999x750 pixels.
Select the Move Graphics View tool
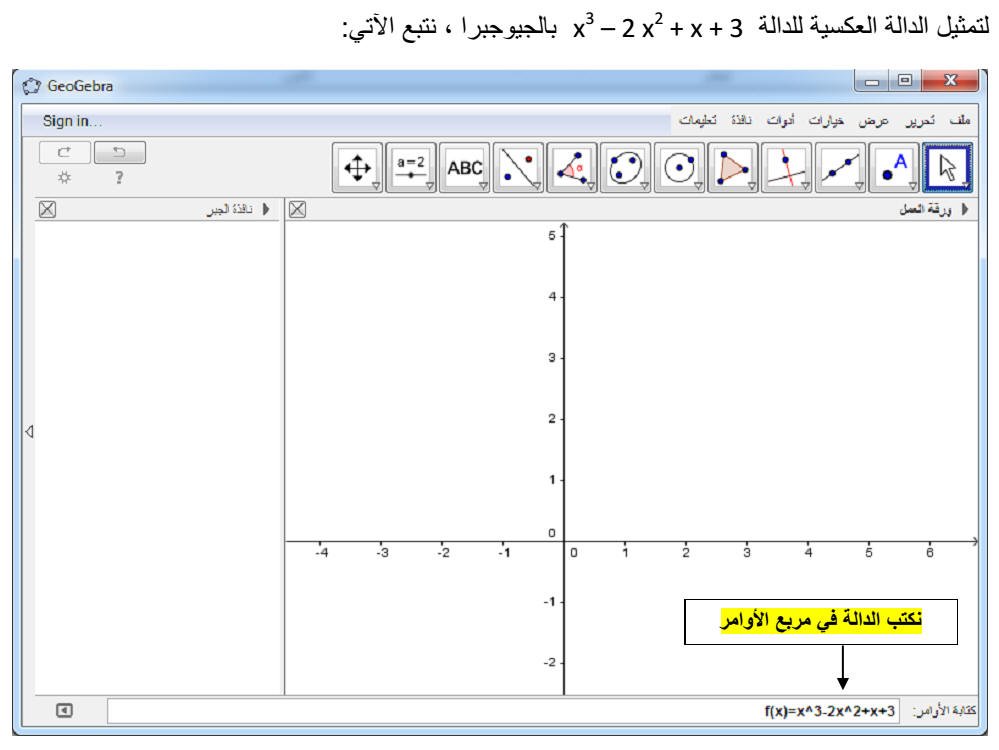pos(357,168)
